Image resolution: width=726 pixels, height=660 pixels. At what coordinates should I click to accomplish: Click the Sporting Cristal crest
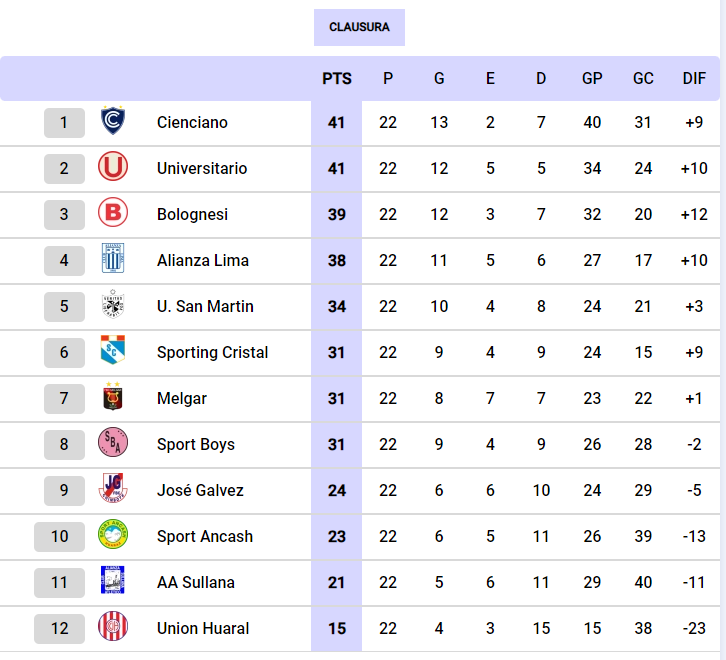(x=112, y=352)
